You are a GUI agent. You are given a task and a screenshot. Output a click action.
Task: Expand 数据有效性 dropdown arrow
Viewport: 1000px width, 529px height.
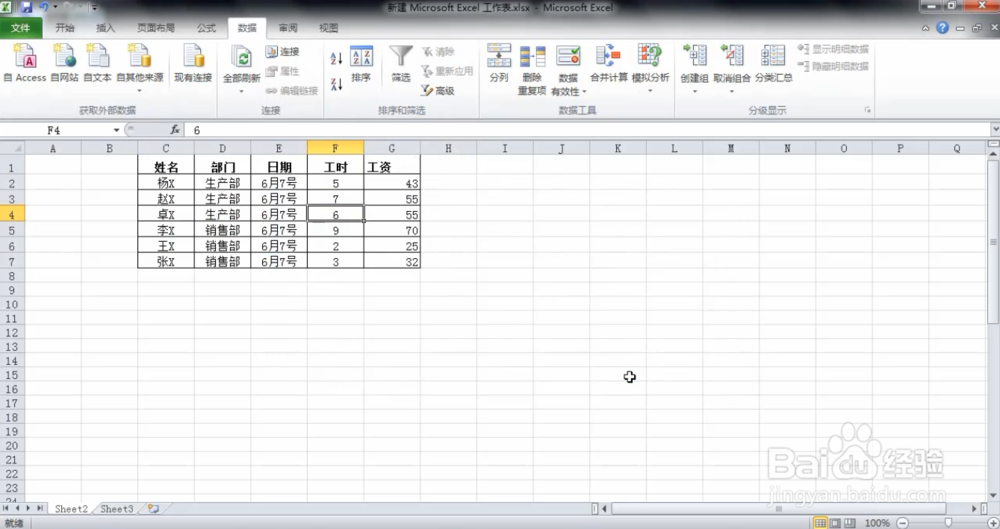tap(584, 92)
